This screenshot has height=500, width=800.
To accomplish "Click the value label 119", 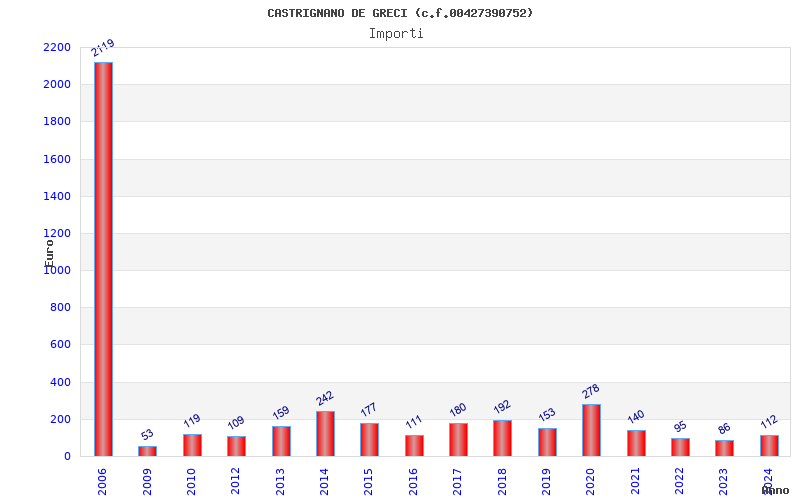I will pos(192,421).
